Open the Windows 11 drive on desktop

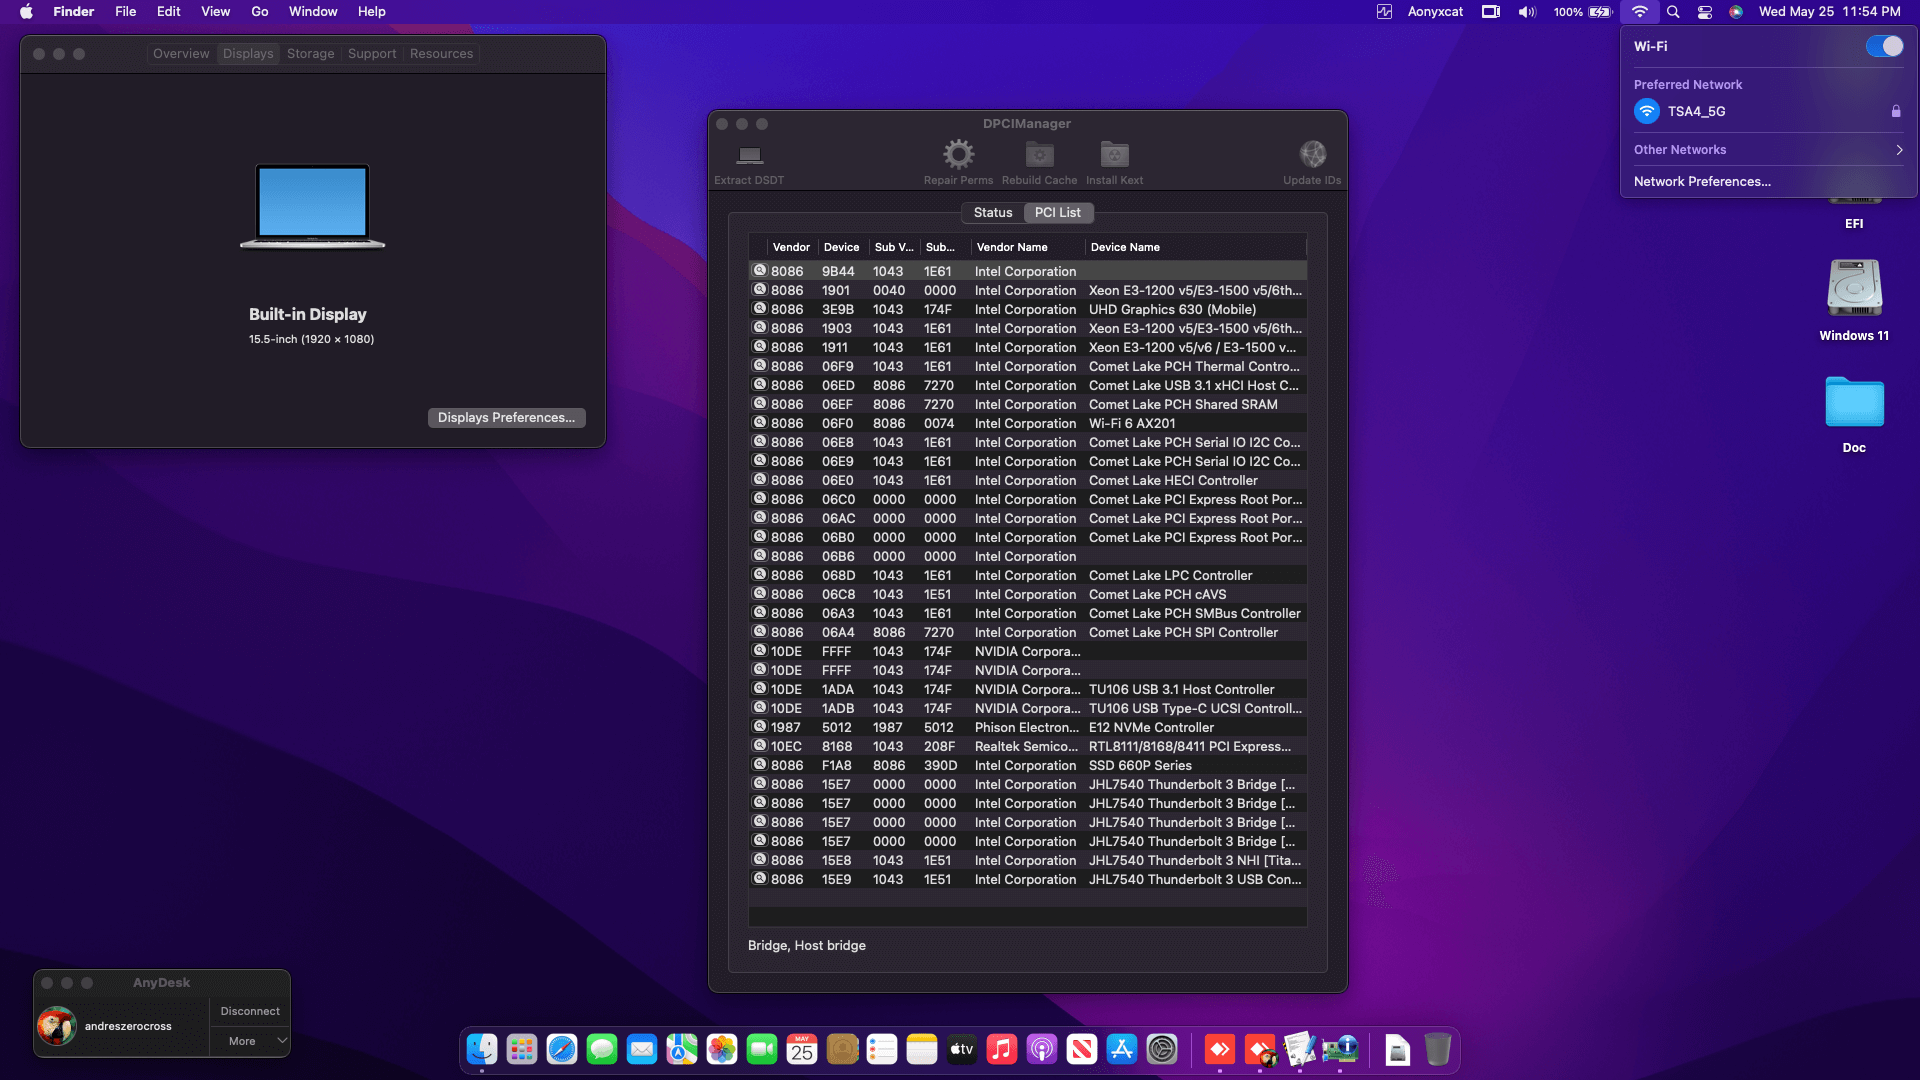point(1854,300)
